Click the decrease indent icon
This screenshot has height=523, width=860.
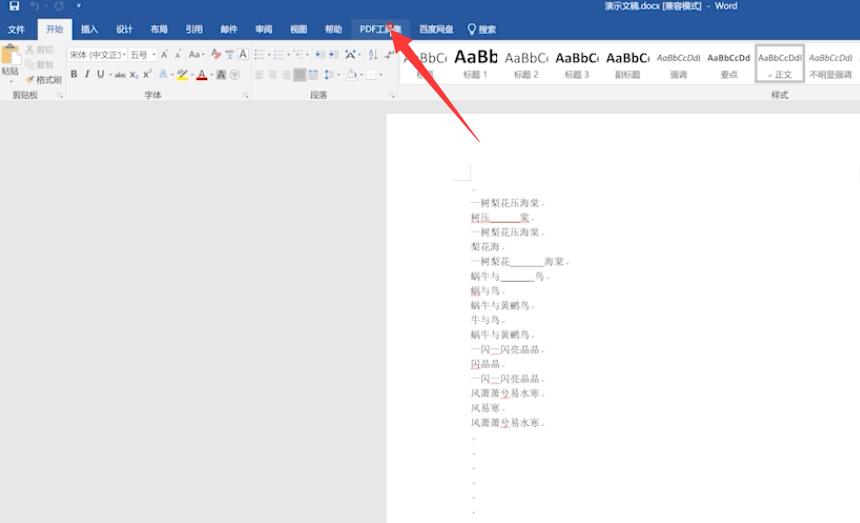pos(320,54)
